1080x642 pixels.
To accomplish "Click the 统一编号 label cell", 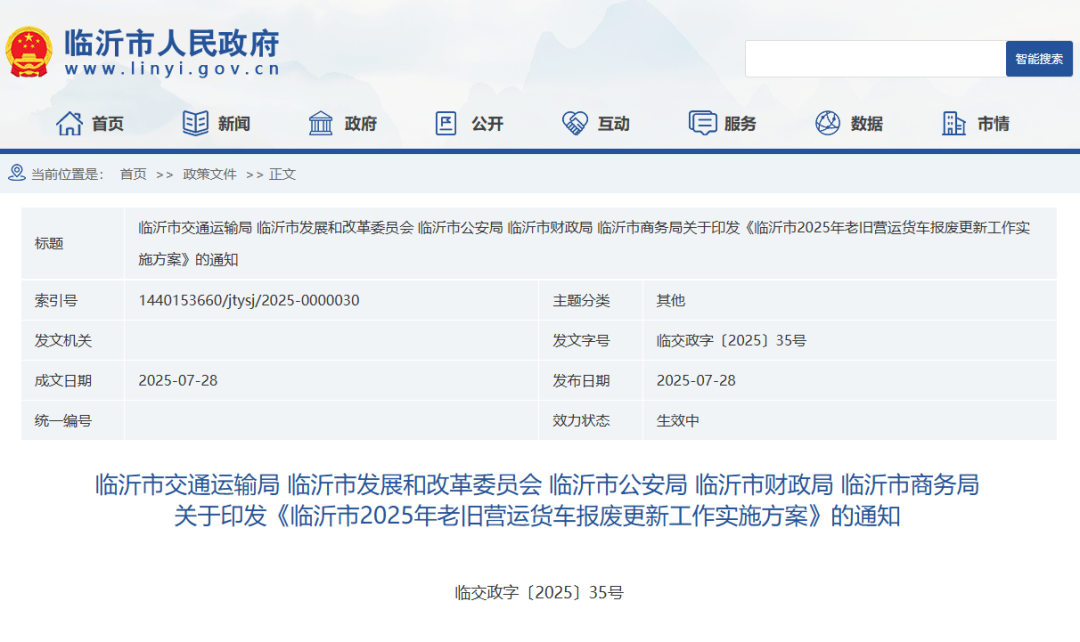I will coord(73,420).
